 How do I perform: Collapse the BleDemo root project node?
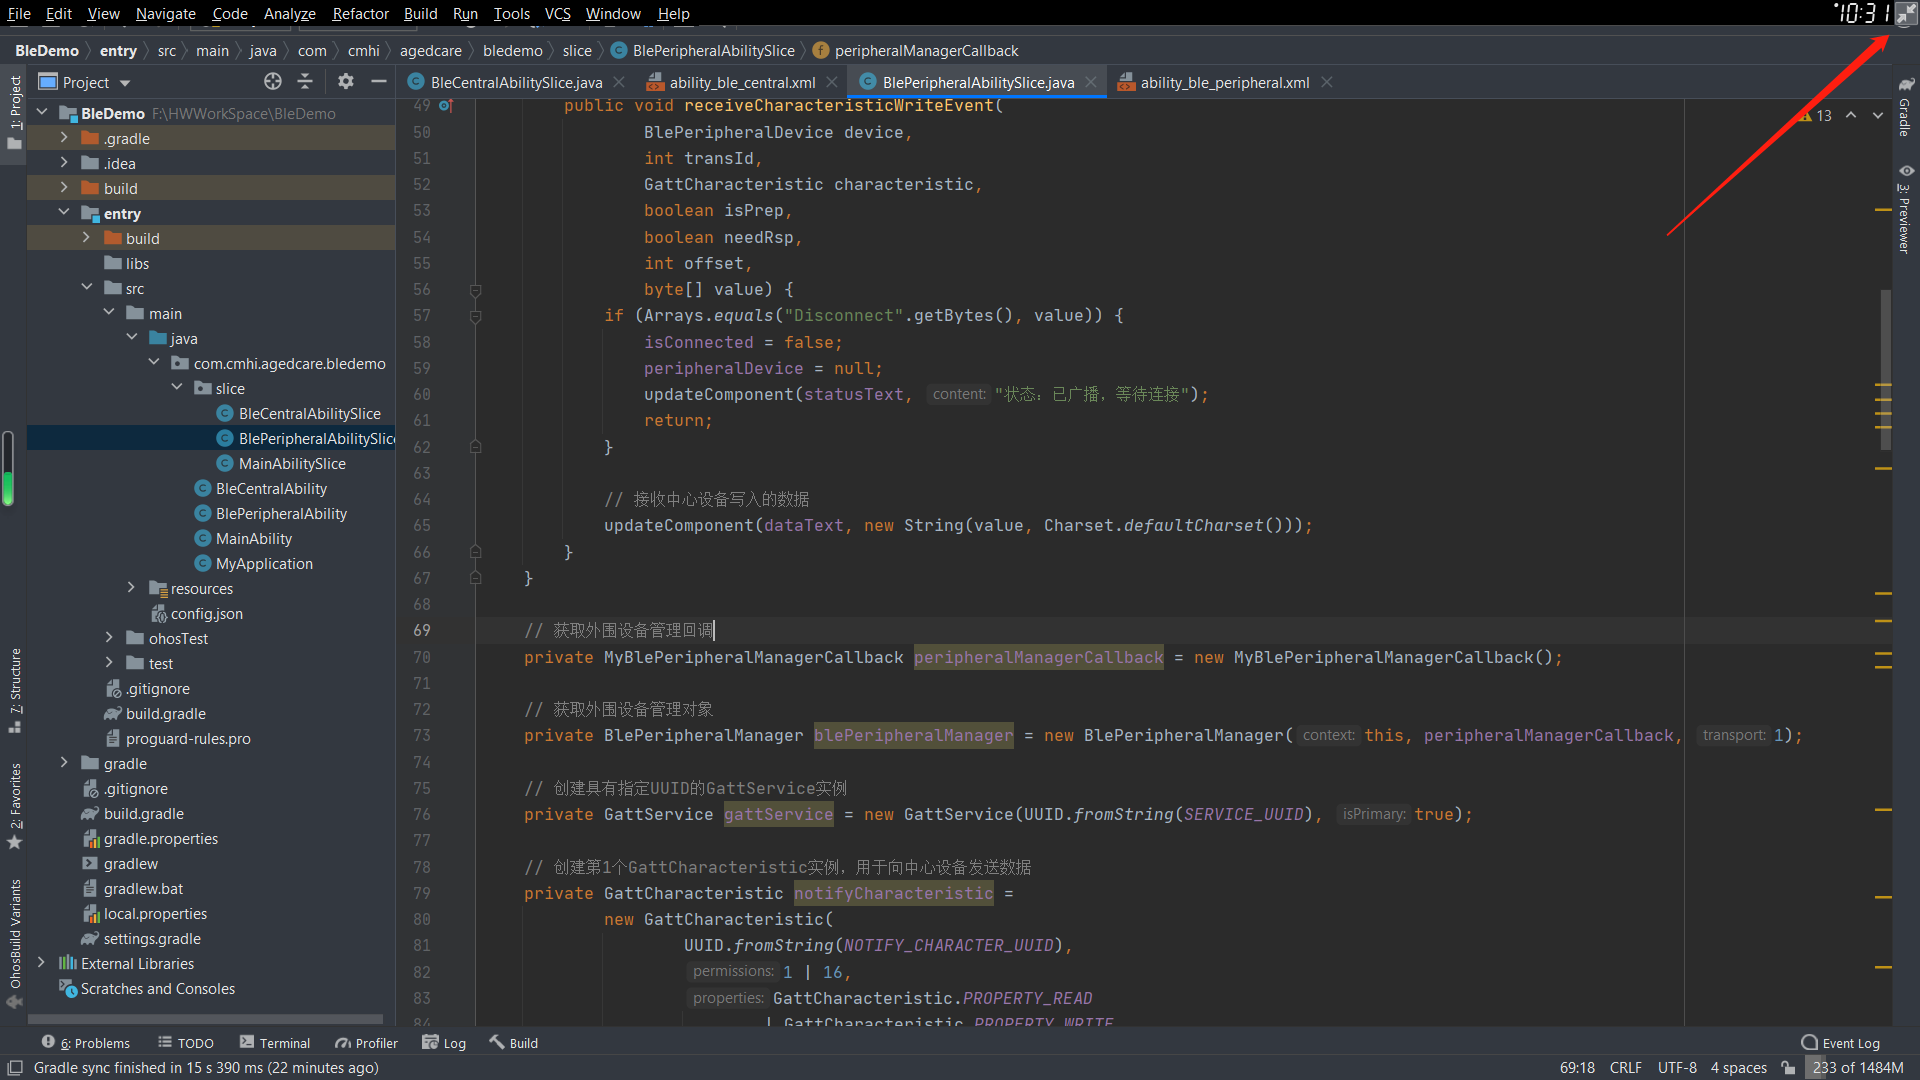click(42, 113)
